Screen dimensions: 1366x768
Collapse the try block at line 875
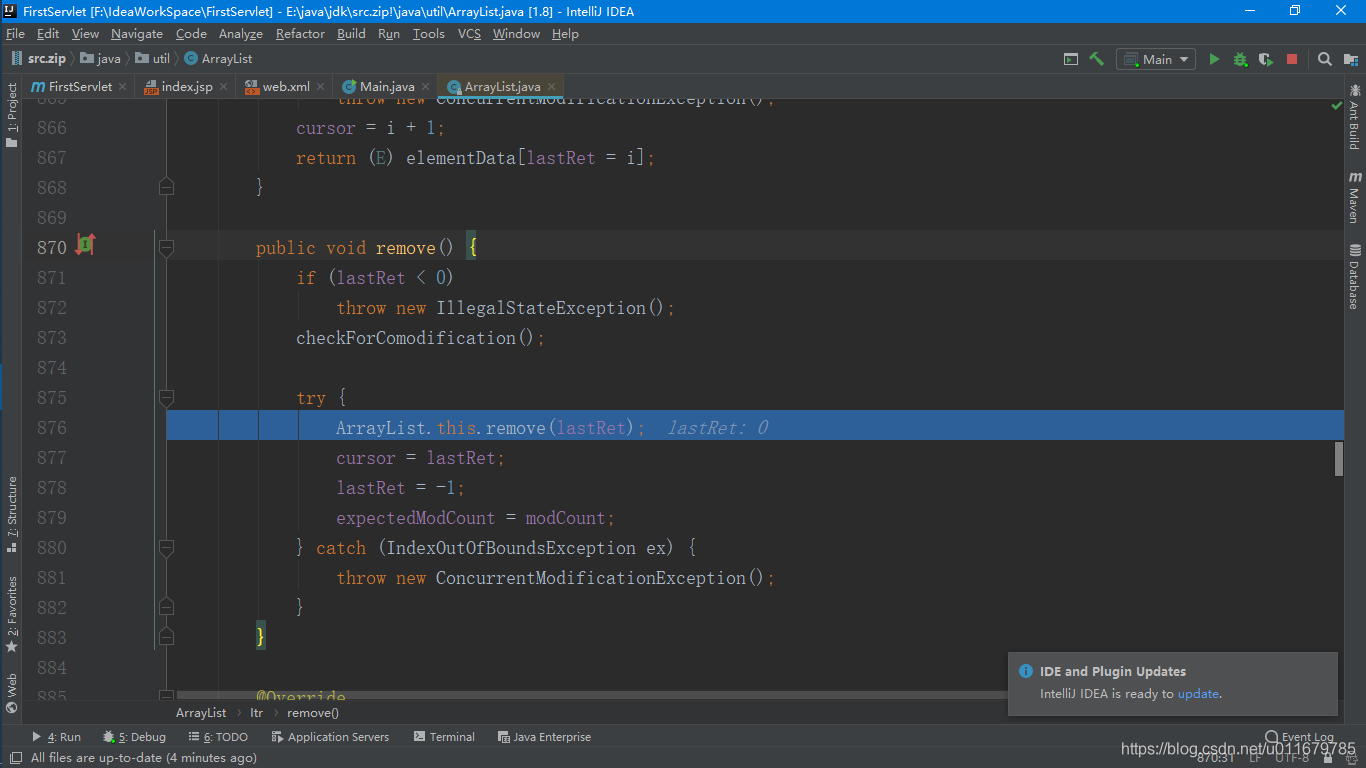[167, 397]
